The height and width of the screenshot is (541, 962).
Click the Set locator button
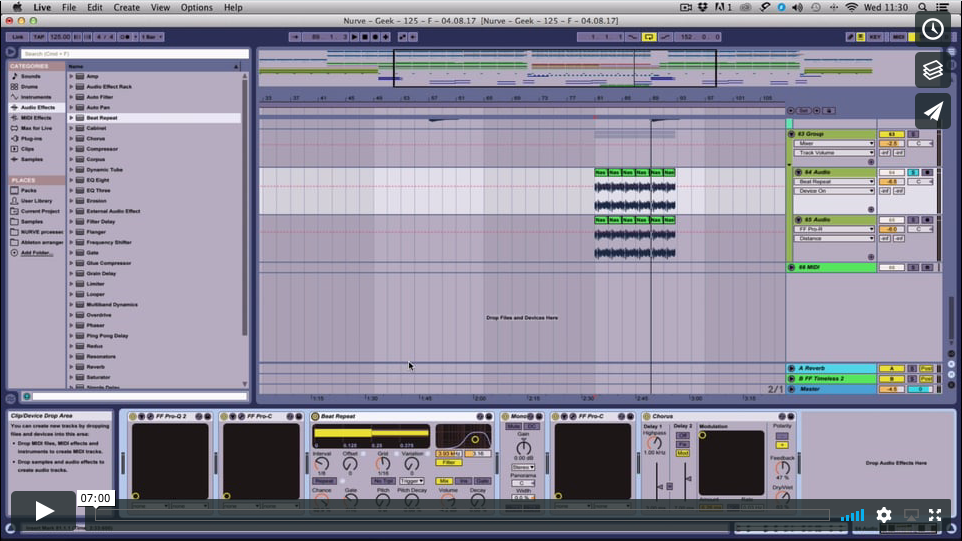pyautogui.click(x=803, y=111)
